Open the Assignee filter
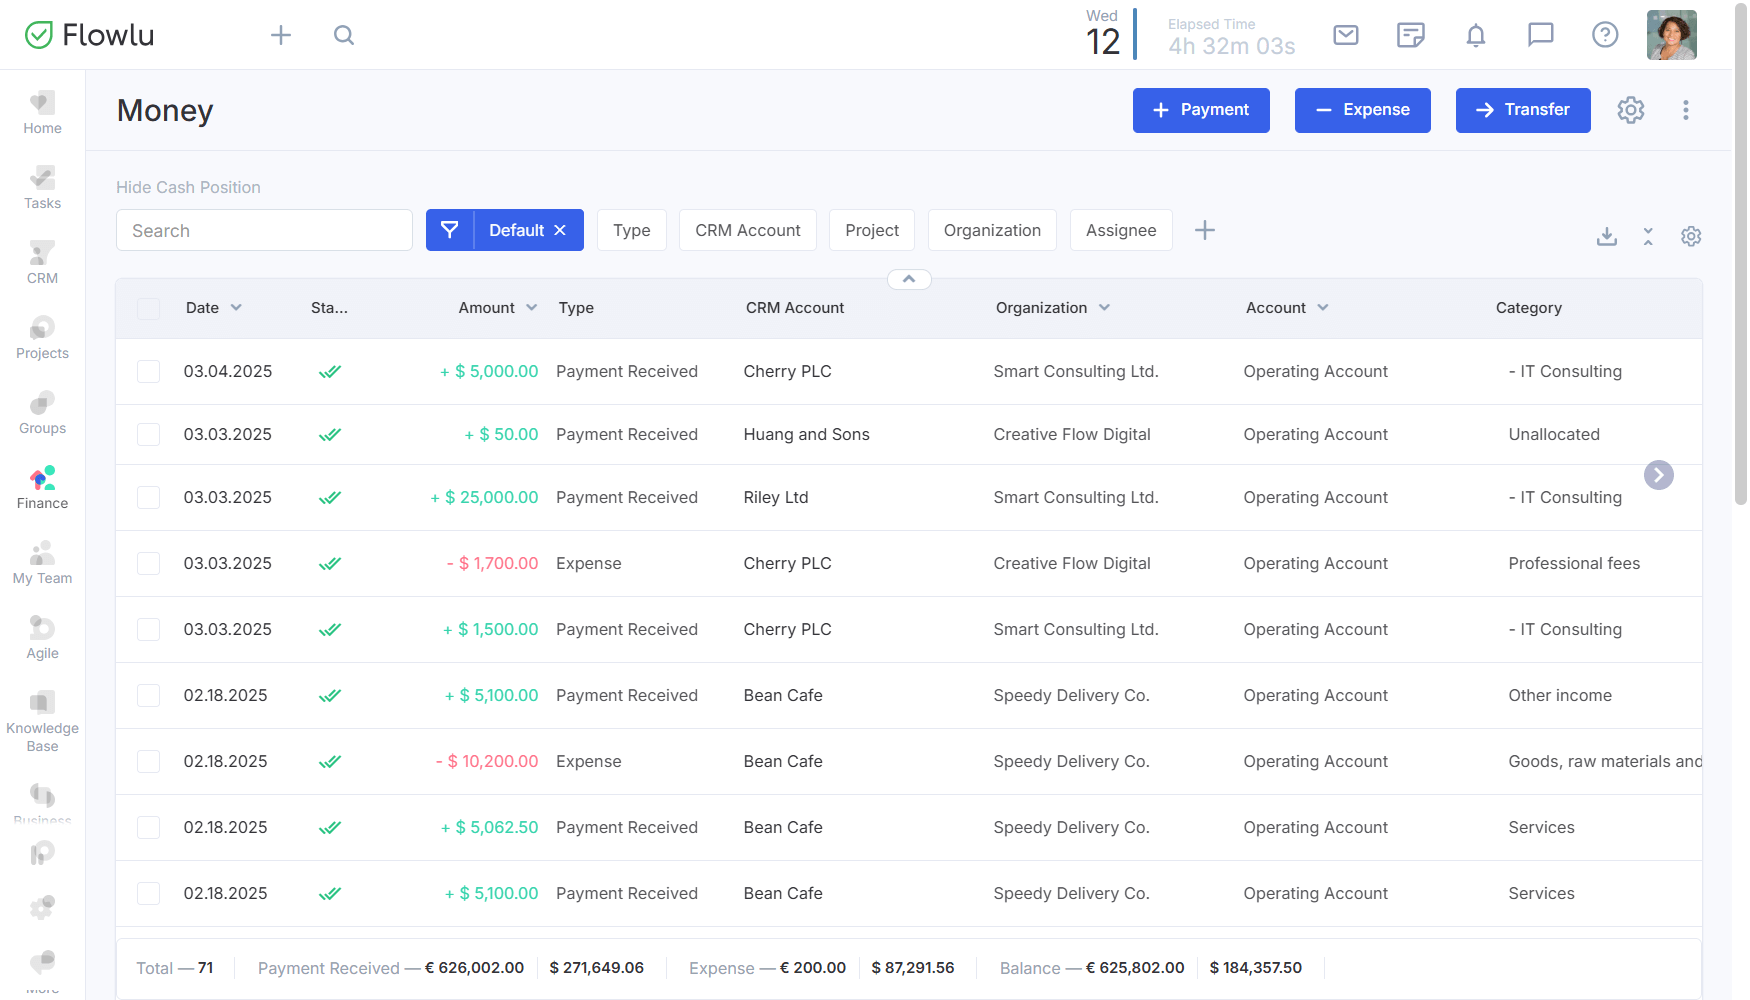The height and width of the screenshot is (1000, 1750). coord(1121,230)
